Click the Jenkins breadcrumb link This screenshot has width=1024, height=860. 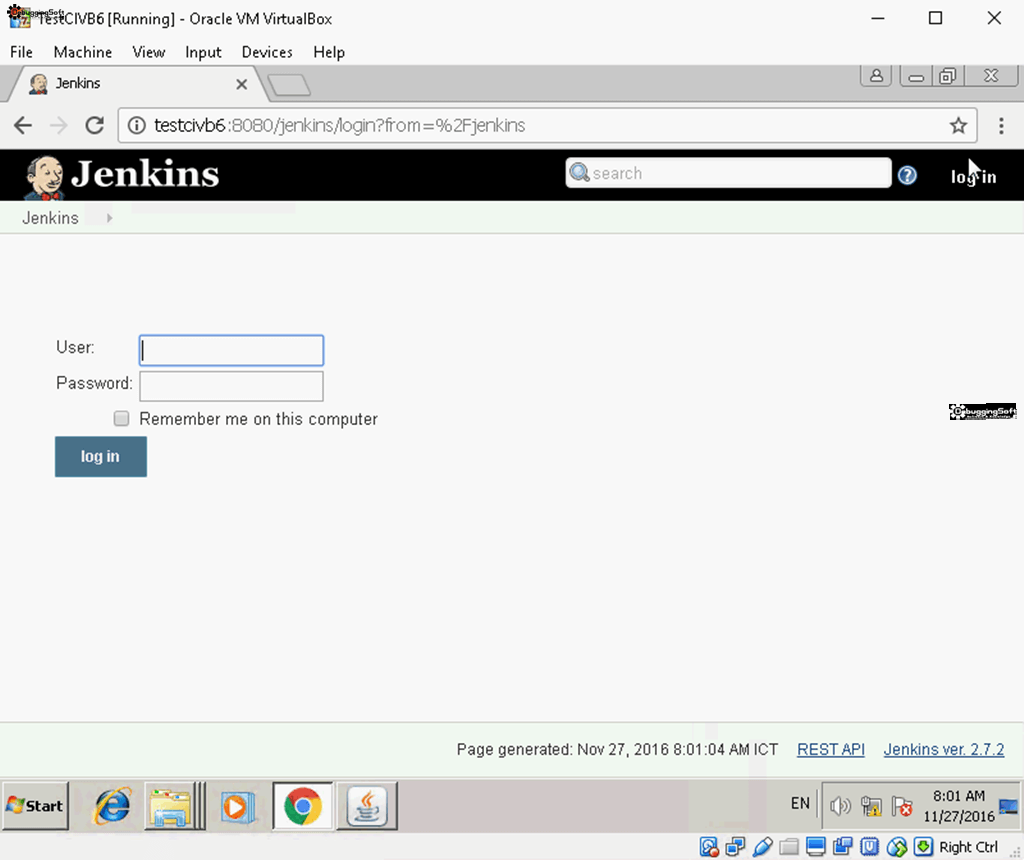coord(50,218)
